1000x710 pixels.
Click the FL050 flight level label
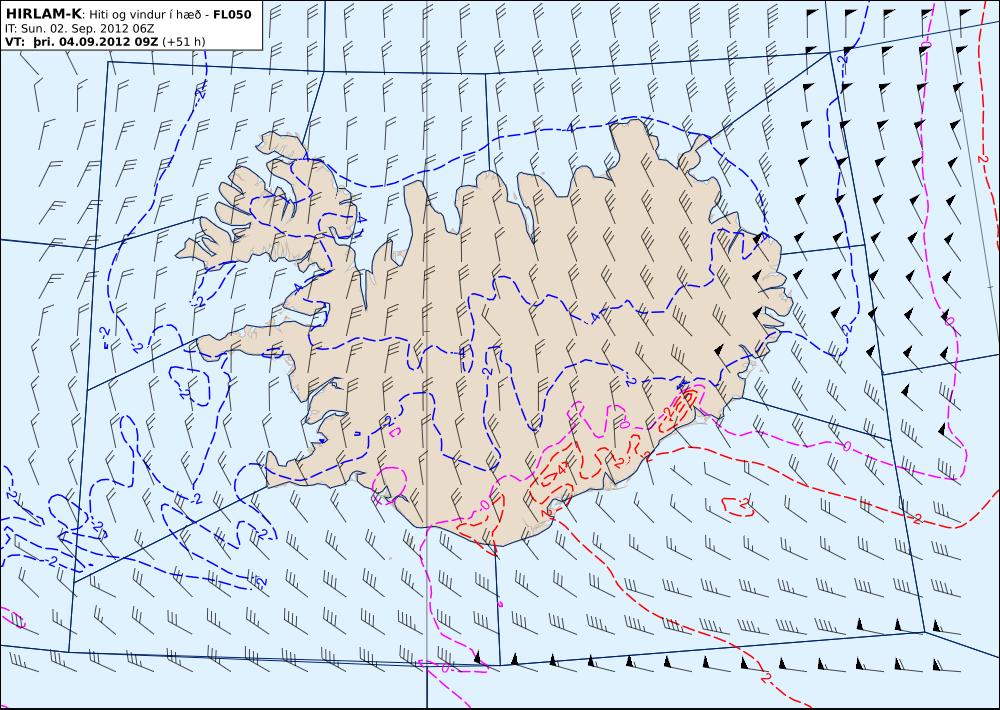click(x=232, y=14)
